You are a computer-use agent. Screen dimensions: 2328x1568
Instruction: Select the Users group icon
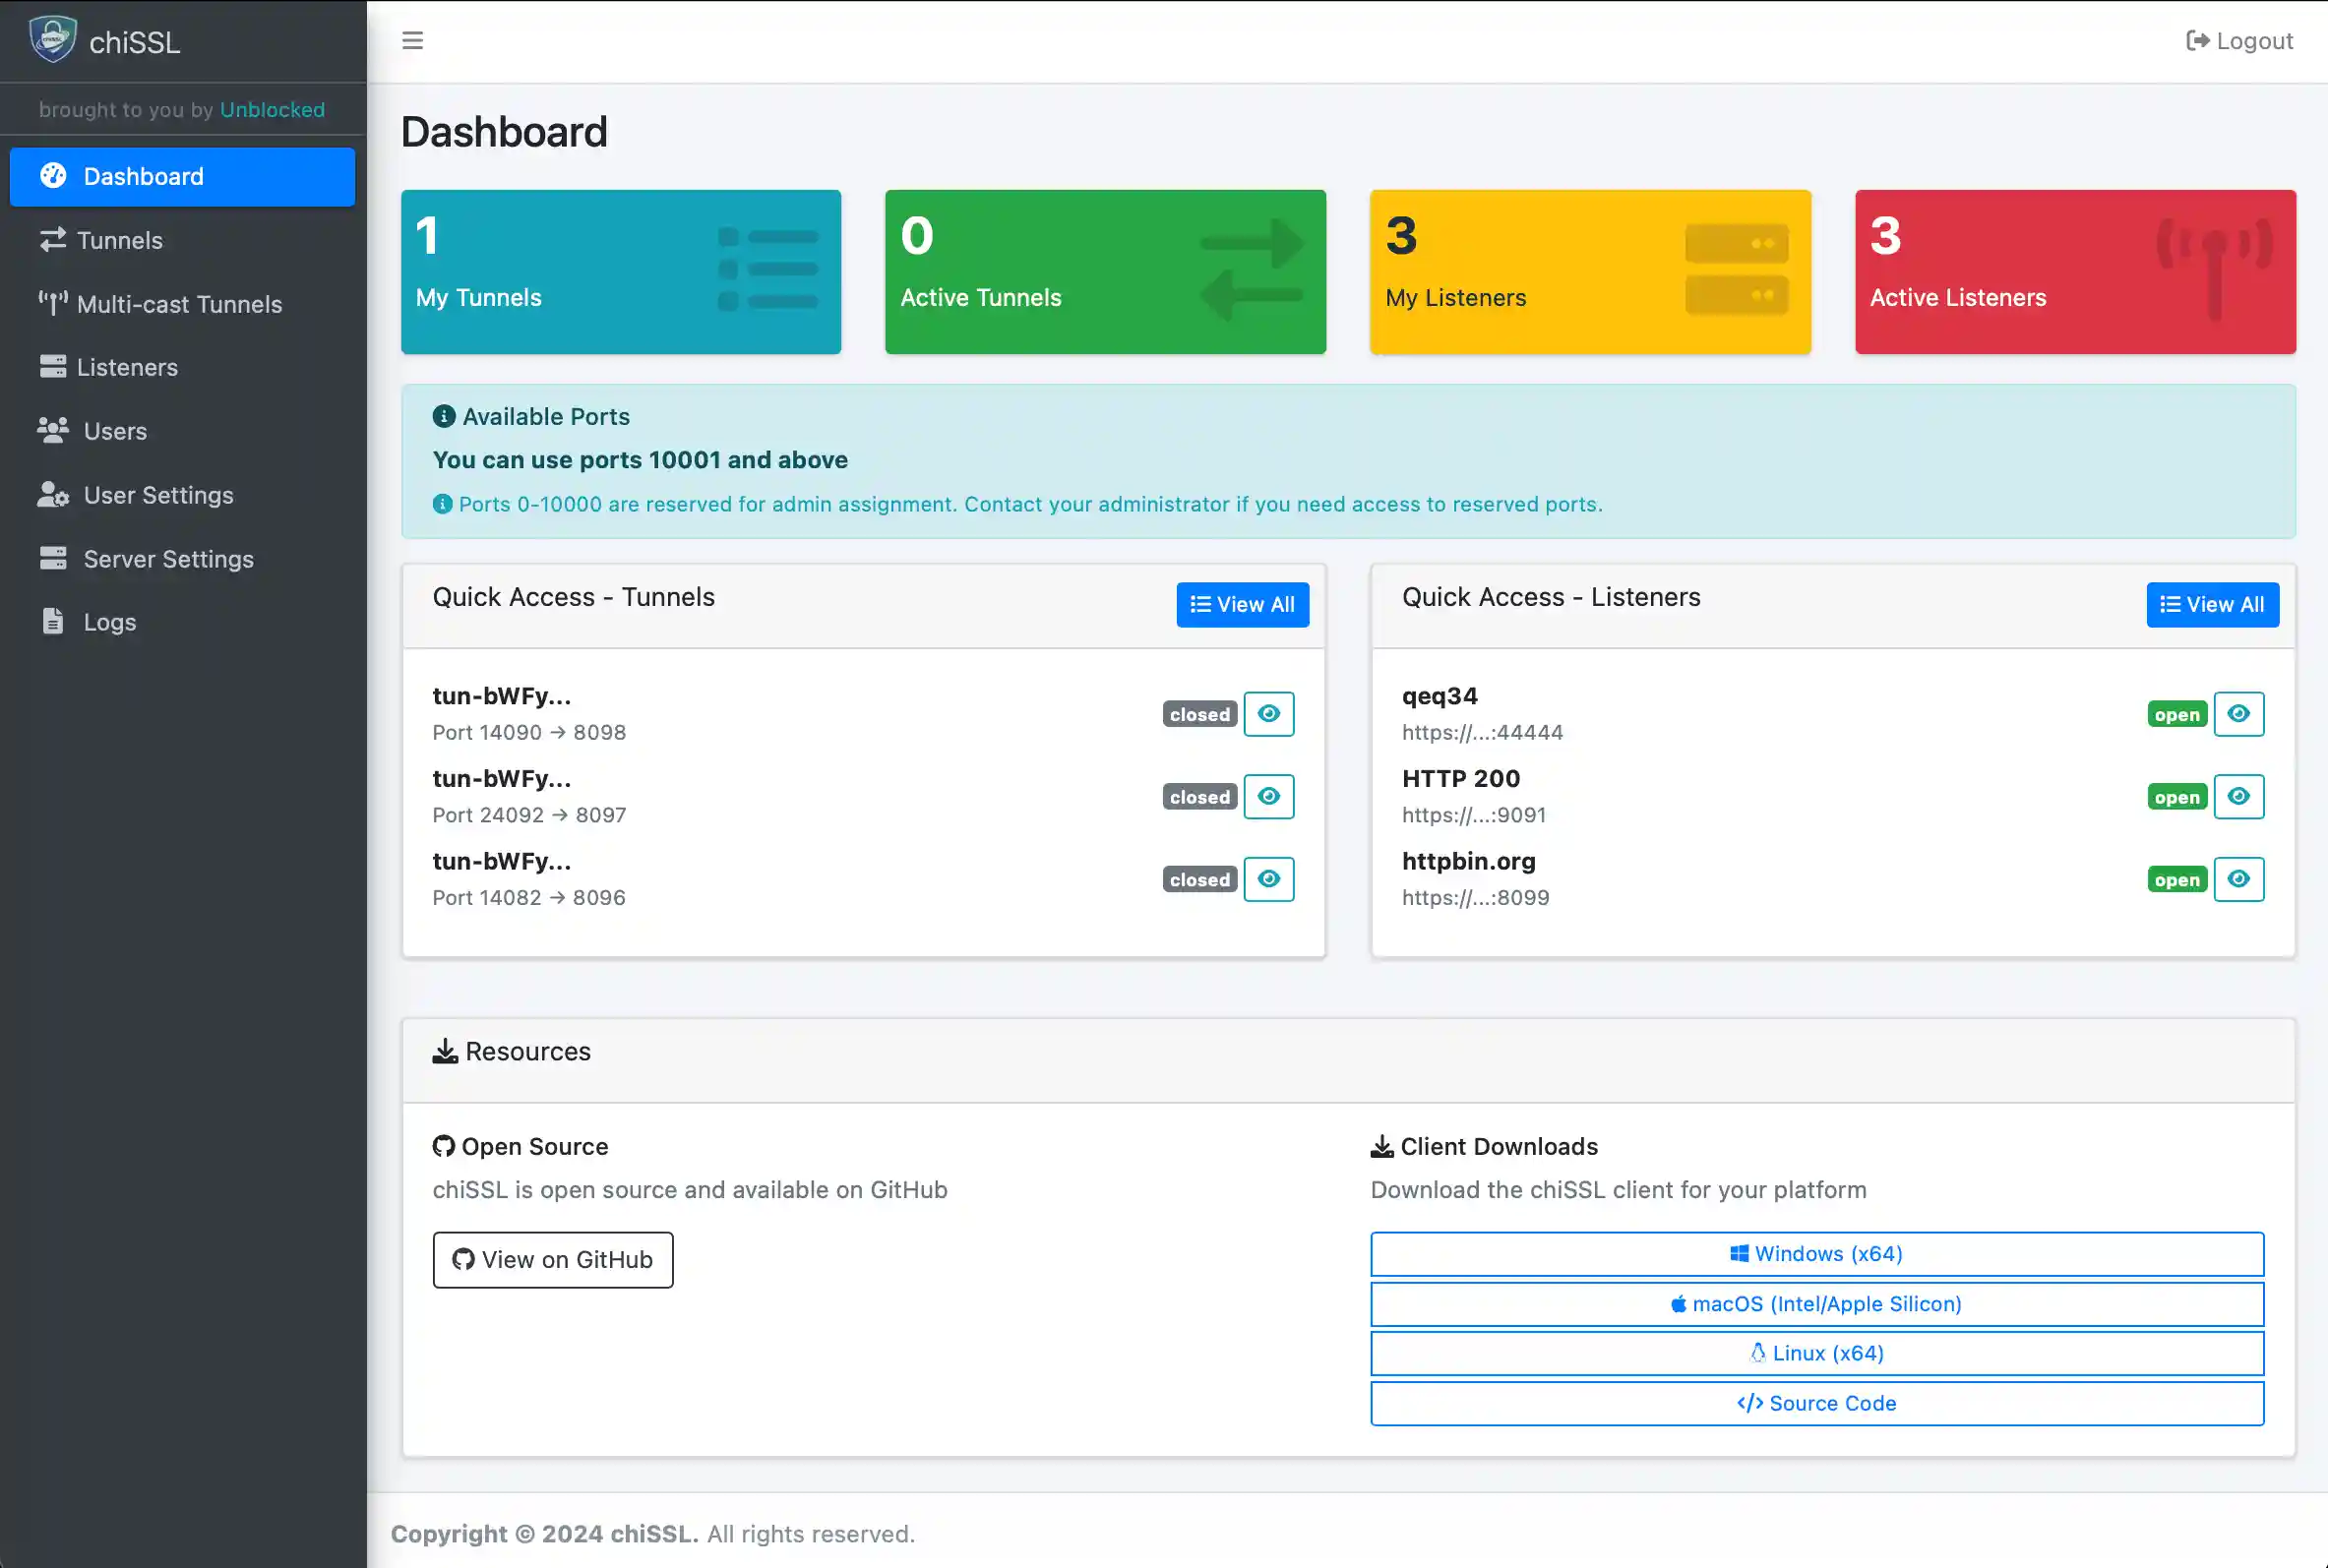[x=53, y=431]
